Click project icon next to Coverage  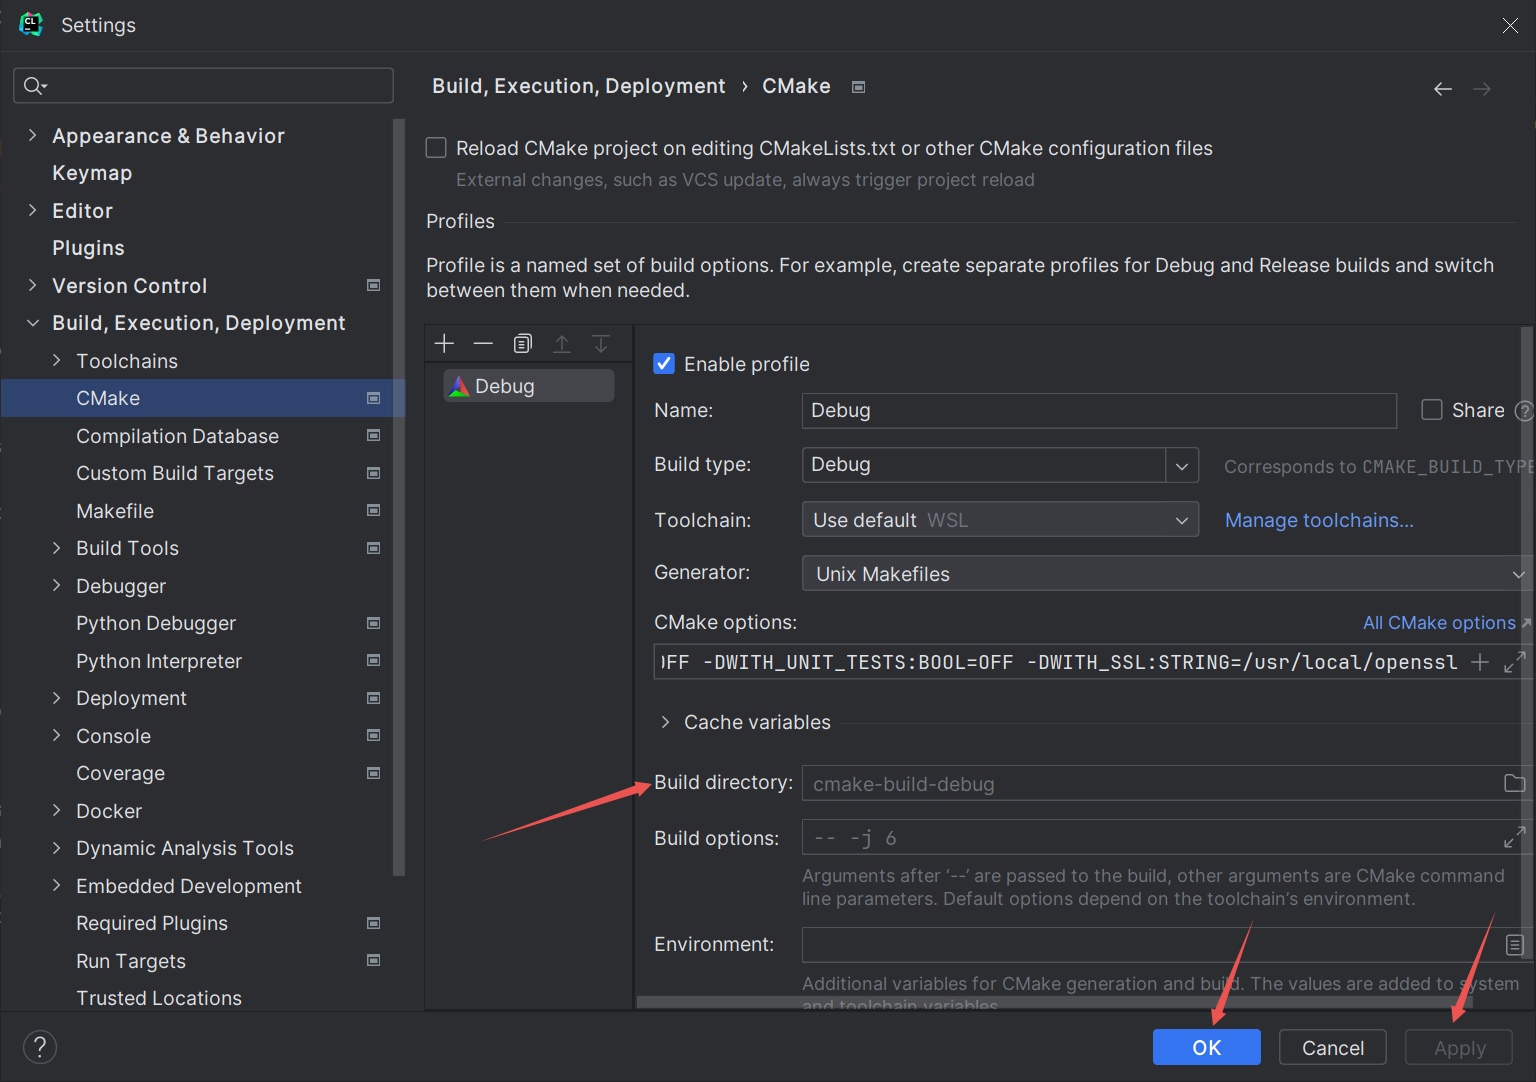tap(374, 773)
